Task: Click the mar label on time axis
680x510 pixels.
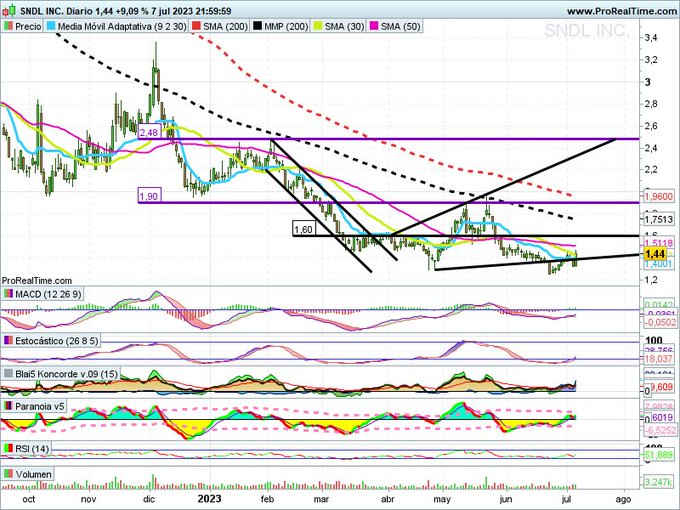Action: tap(321, 499)
